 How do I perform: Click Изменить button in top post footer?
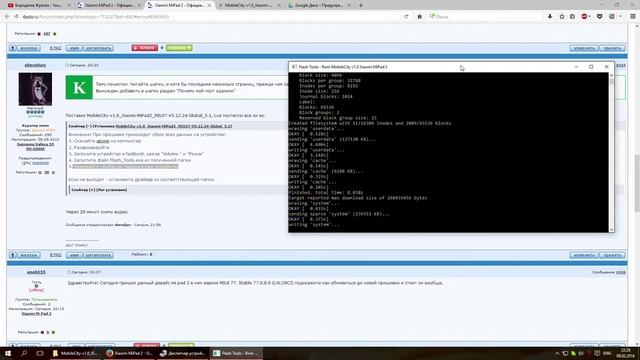pyautogui.click(x=584, y=48)
